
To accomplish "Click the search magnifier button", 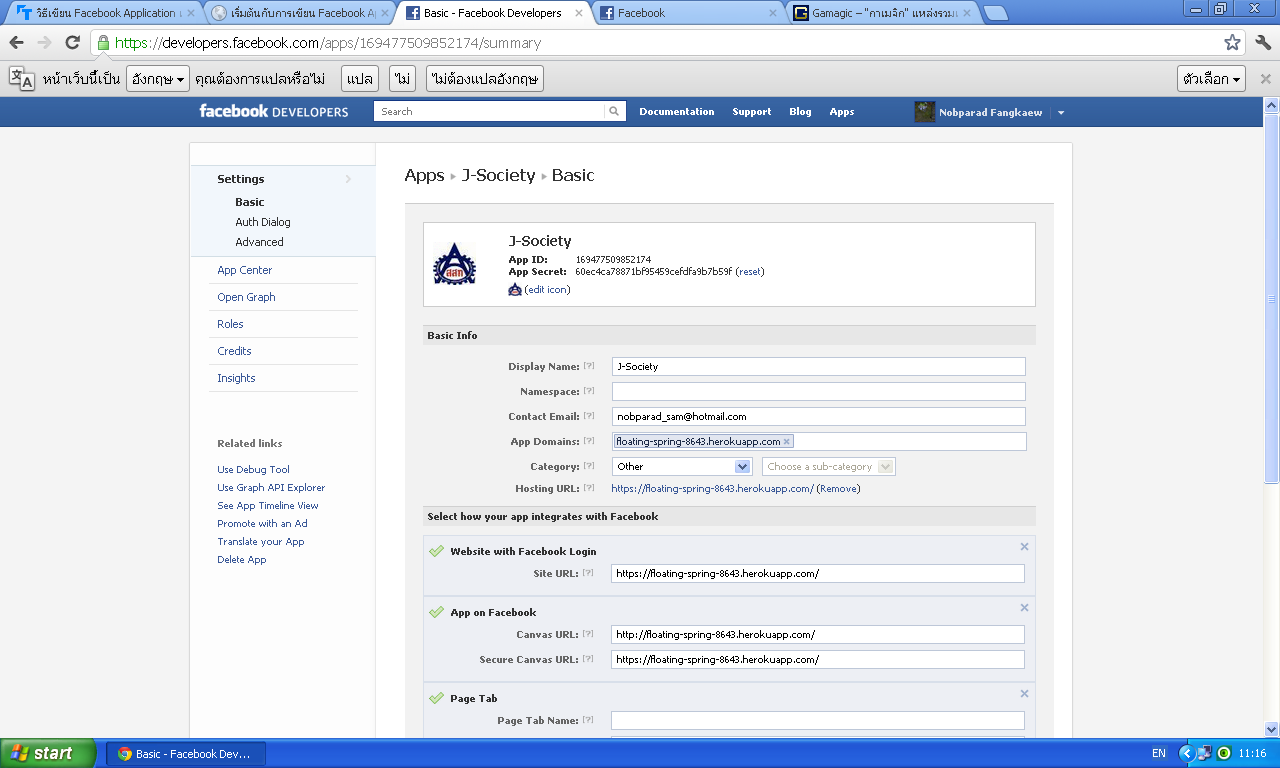I will (x=615, y=112).
